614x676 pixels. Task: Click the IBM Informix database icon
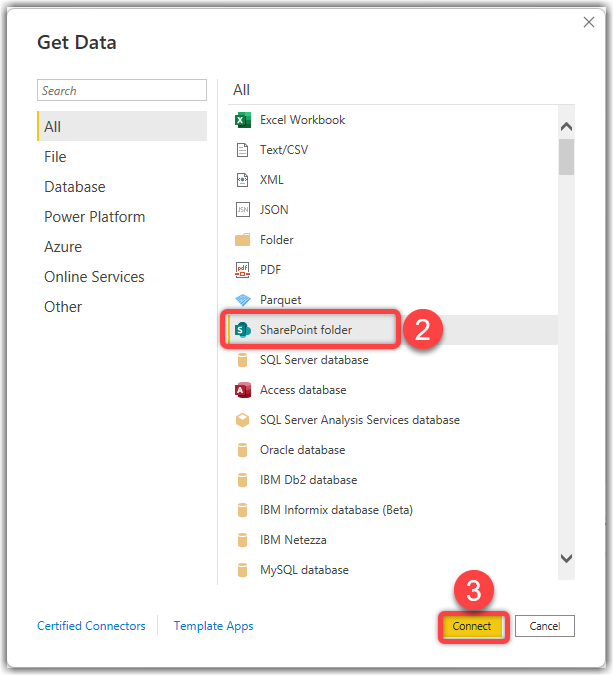[x=243, y=510]
